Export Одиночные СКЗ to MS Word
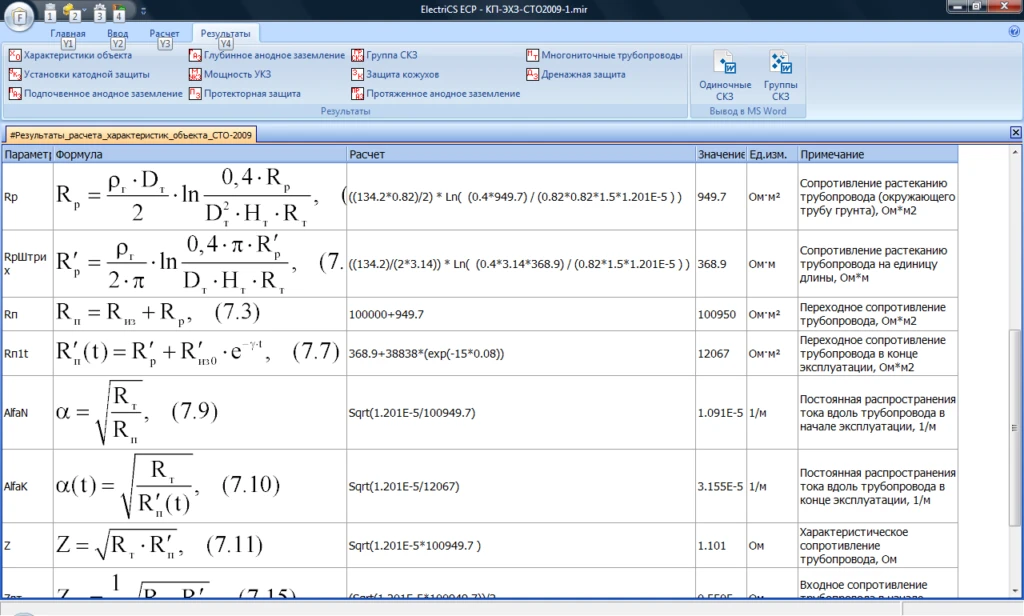The height and width of the screenshot is (616, 1024). click(x=724, y=75)
